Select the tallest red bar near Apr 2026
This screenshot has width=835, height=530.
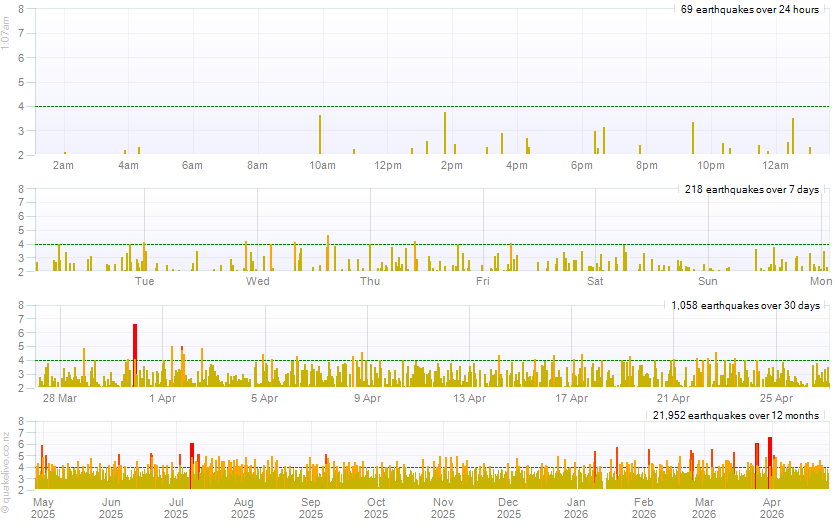pos(770,462)
